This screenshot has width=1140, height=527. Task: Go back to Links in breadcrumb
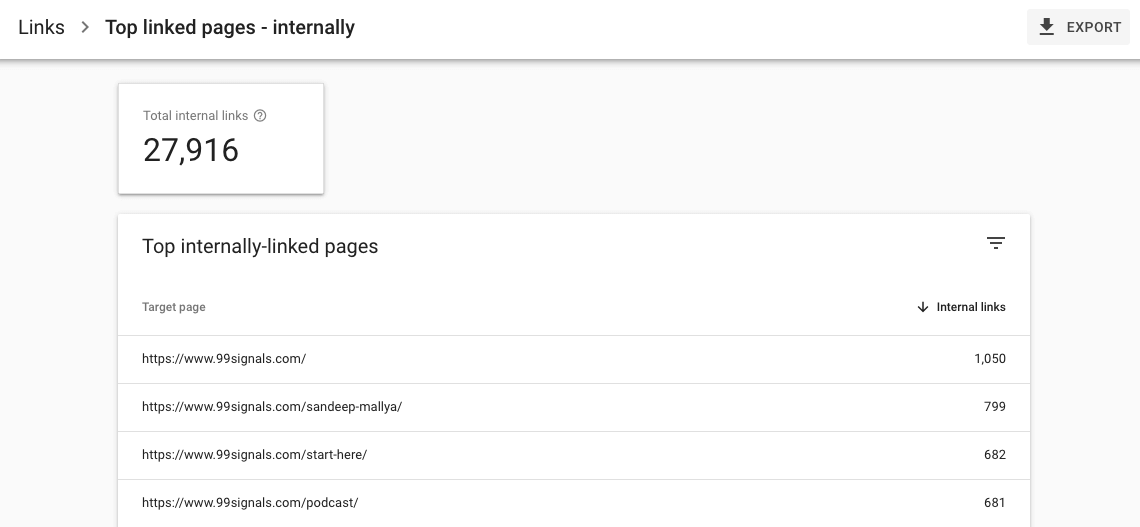pos(41,28)
